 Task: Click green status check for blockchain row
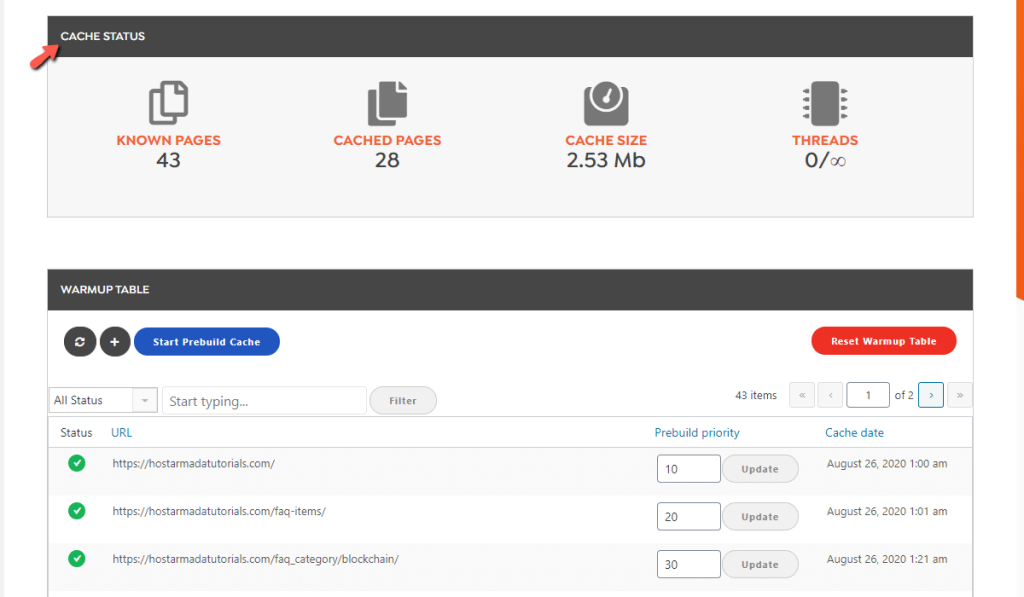click(x=76, y=558)
